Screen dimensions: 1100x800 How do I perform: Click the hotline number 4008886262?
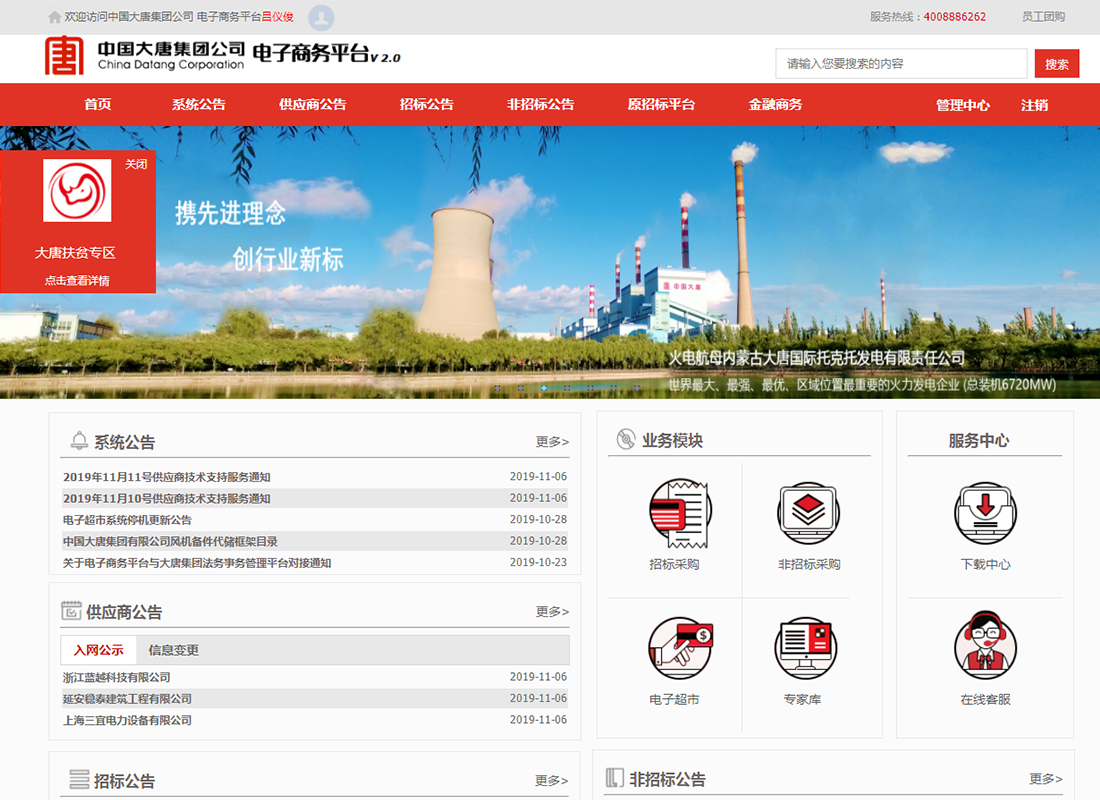point(954,17)
